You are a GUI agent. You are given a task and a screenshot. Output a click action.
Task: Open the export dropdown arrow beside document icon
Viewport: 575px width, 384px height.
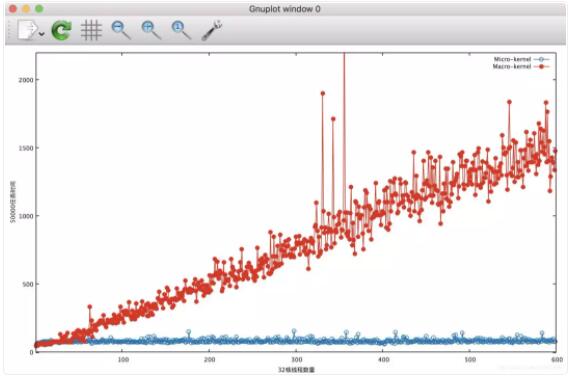(42, 34)
